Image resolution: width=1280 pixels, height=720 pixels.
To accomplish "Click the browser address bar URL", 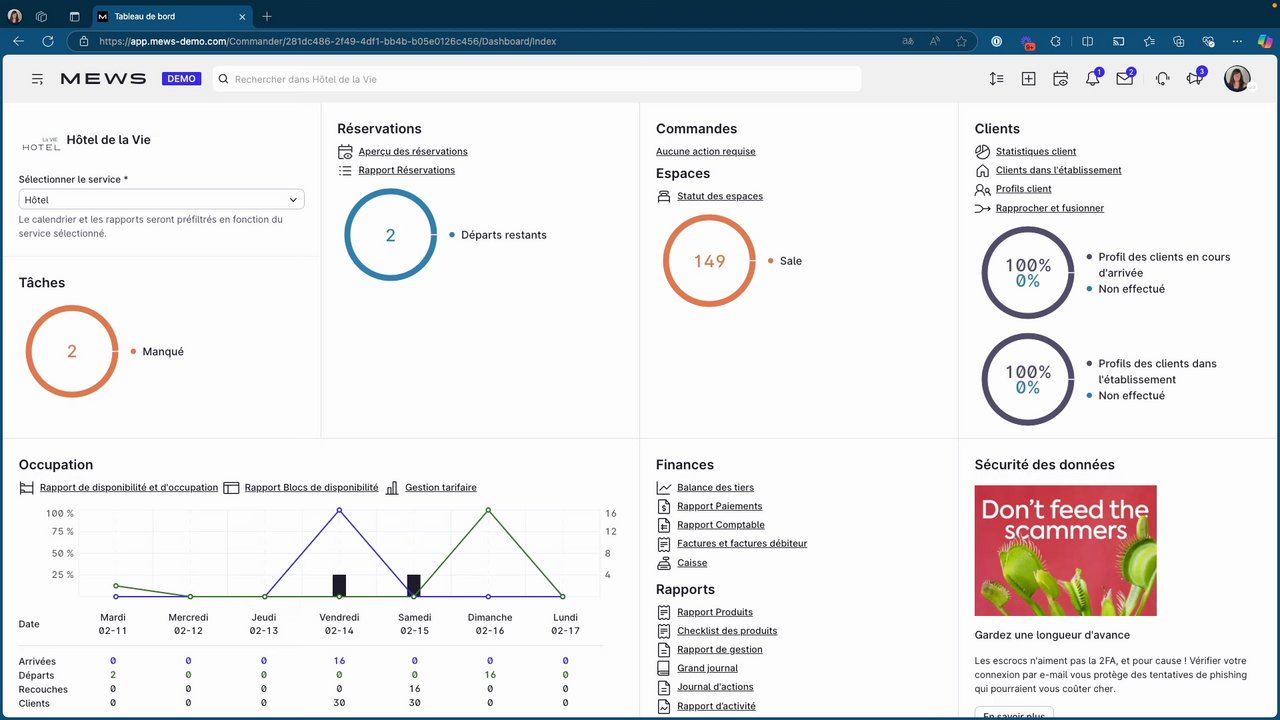I will tap(328, 41).
